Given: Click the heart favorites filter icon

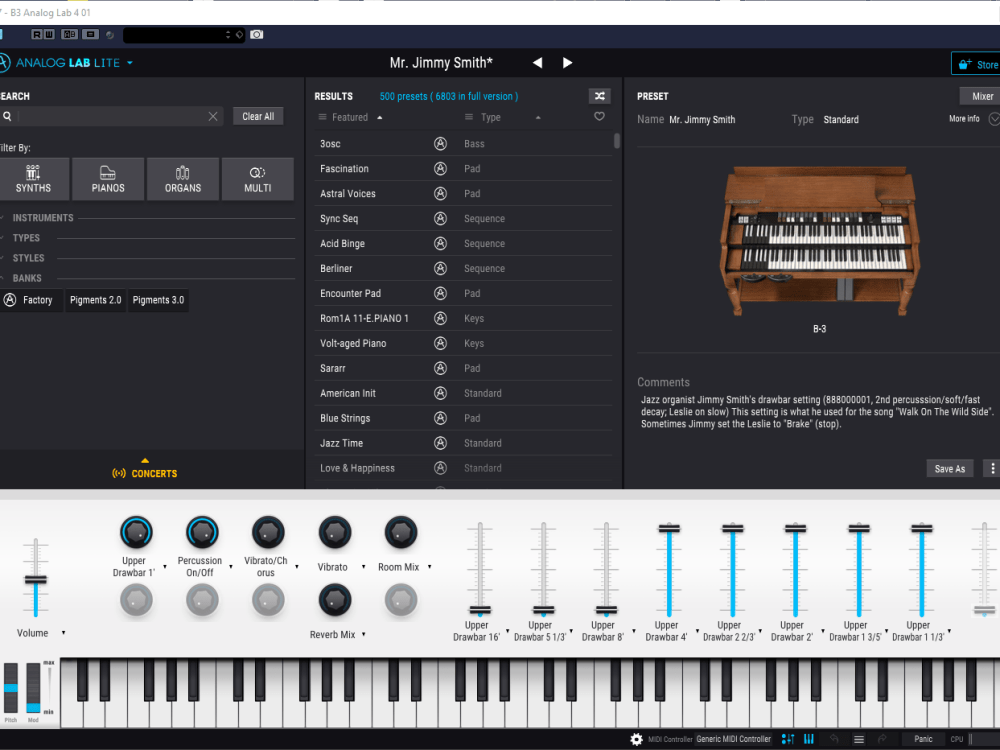Looking at the screenshot, I should tap(599, 117).
